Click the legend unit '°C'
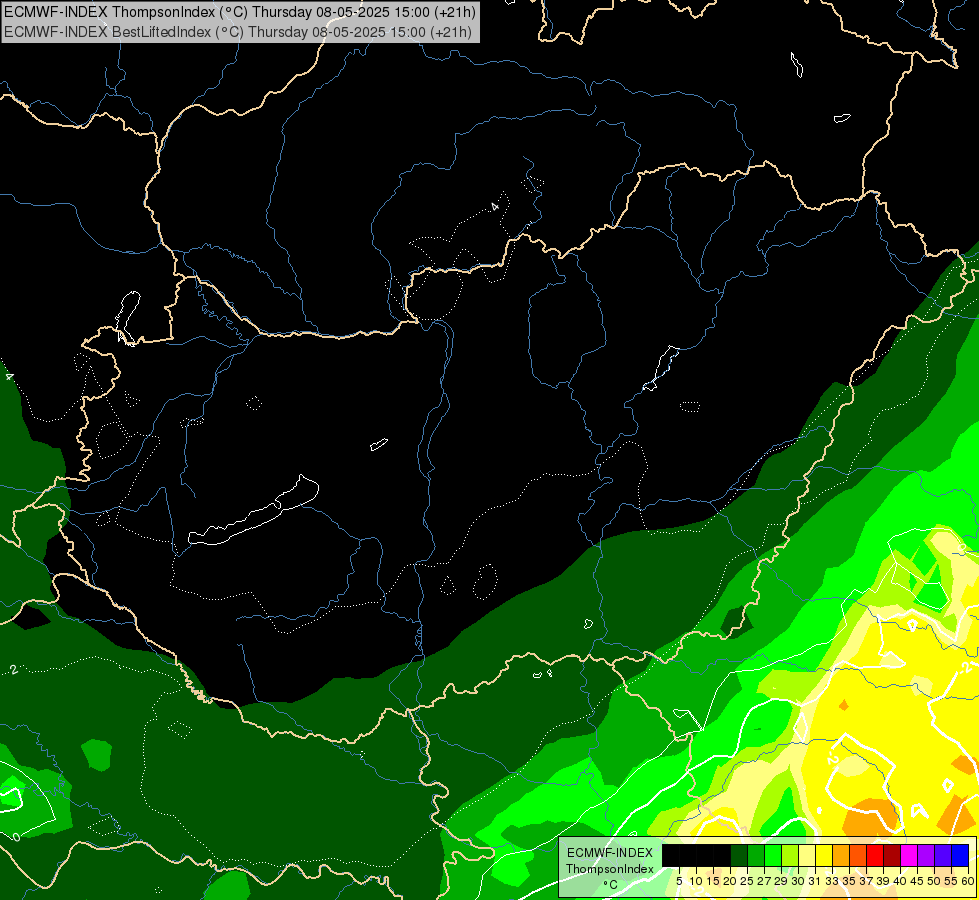This screenshot has width=979, height=900. [611, 885]
